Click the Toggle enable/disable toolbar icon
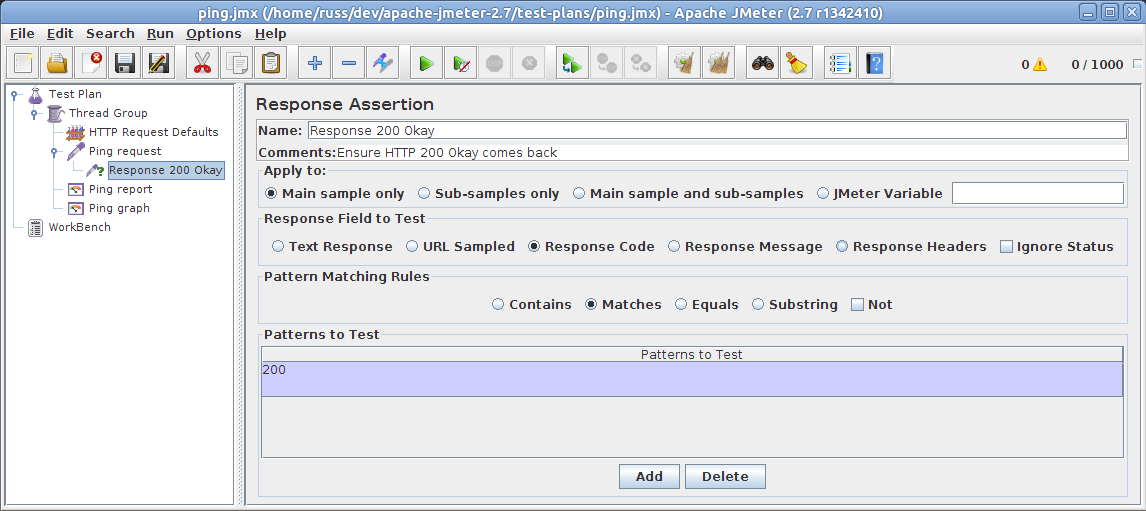 click(383, 64)
